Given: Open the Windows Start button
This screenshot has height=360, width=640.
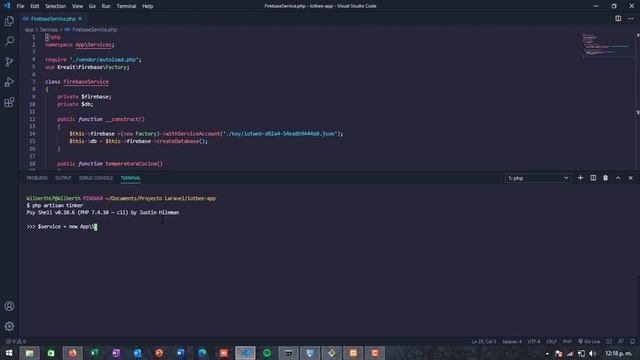Looking at the screenshot, I should click(x=9, y=353).
